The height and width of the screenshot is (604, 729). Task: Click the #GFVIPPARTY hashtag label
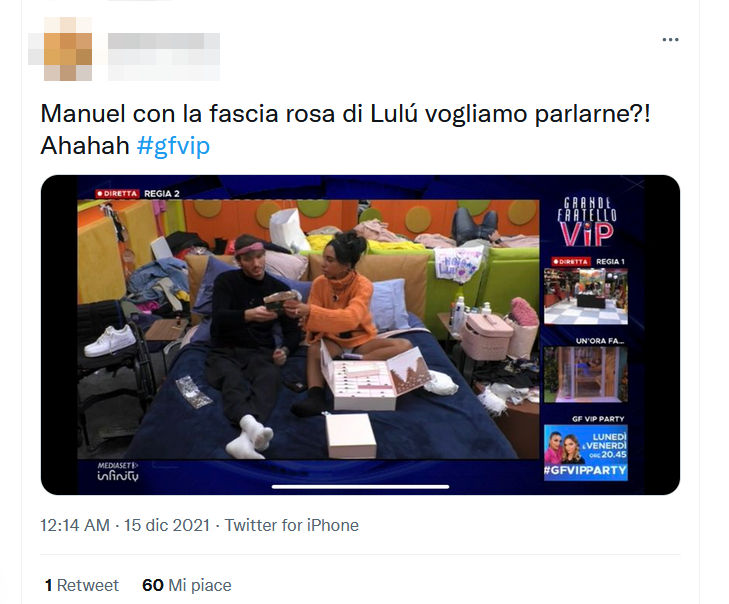585,471
